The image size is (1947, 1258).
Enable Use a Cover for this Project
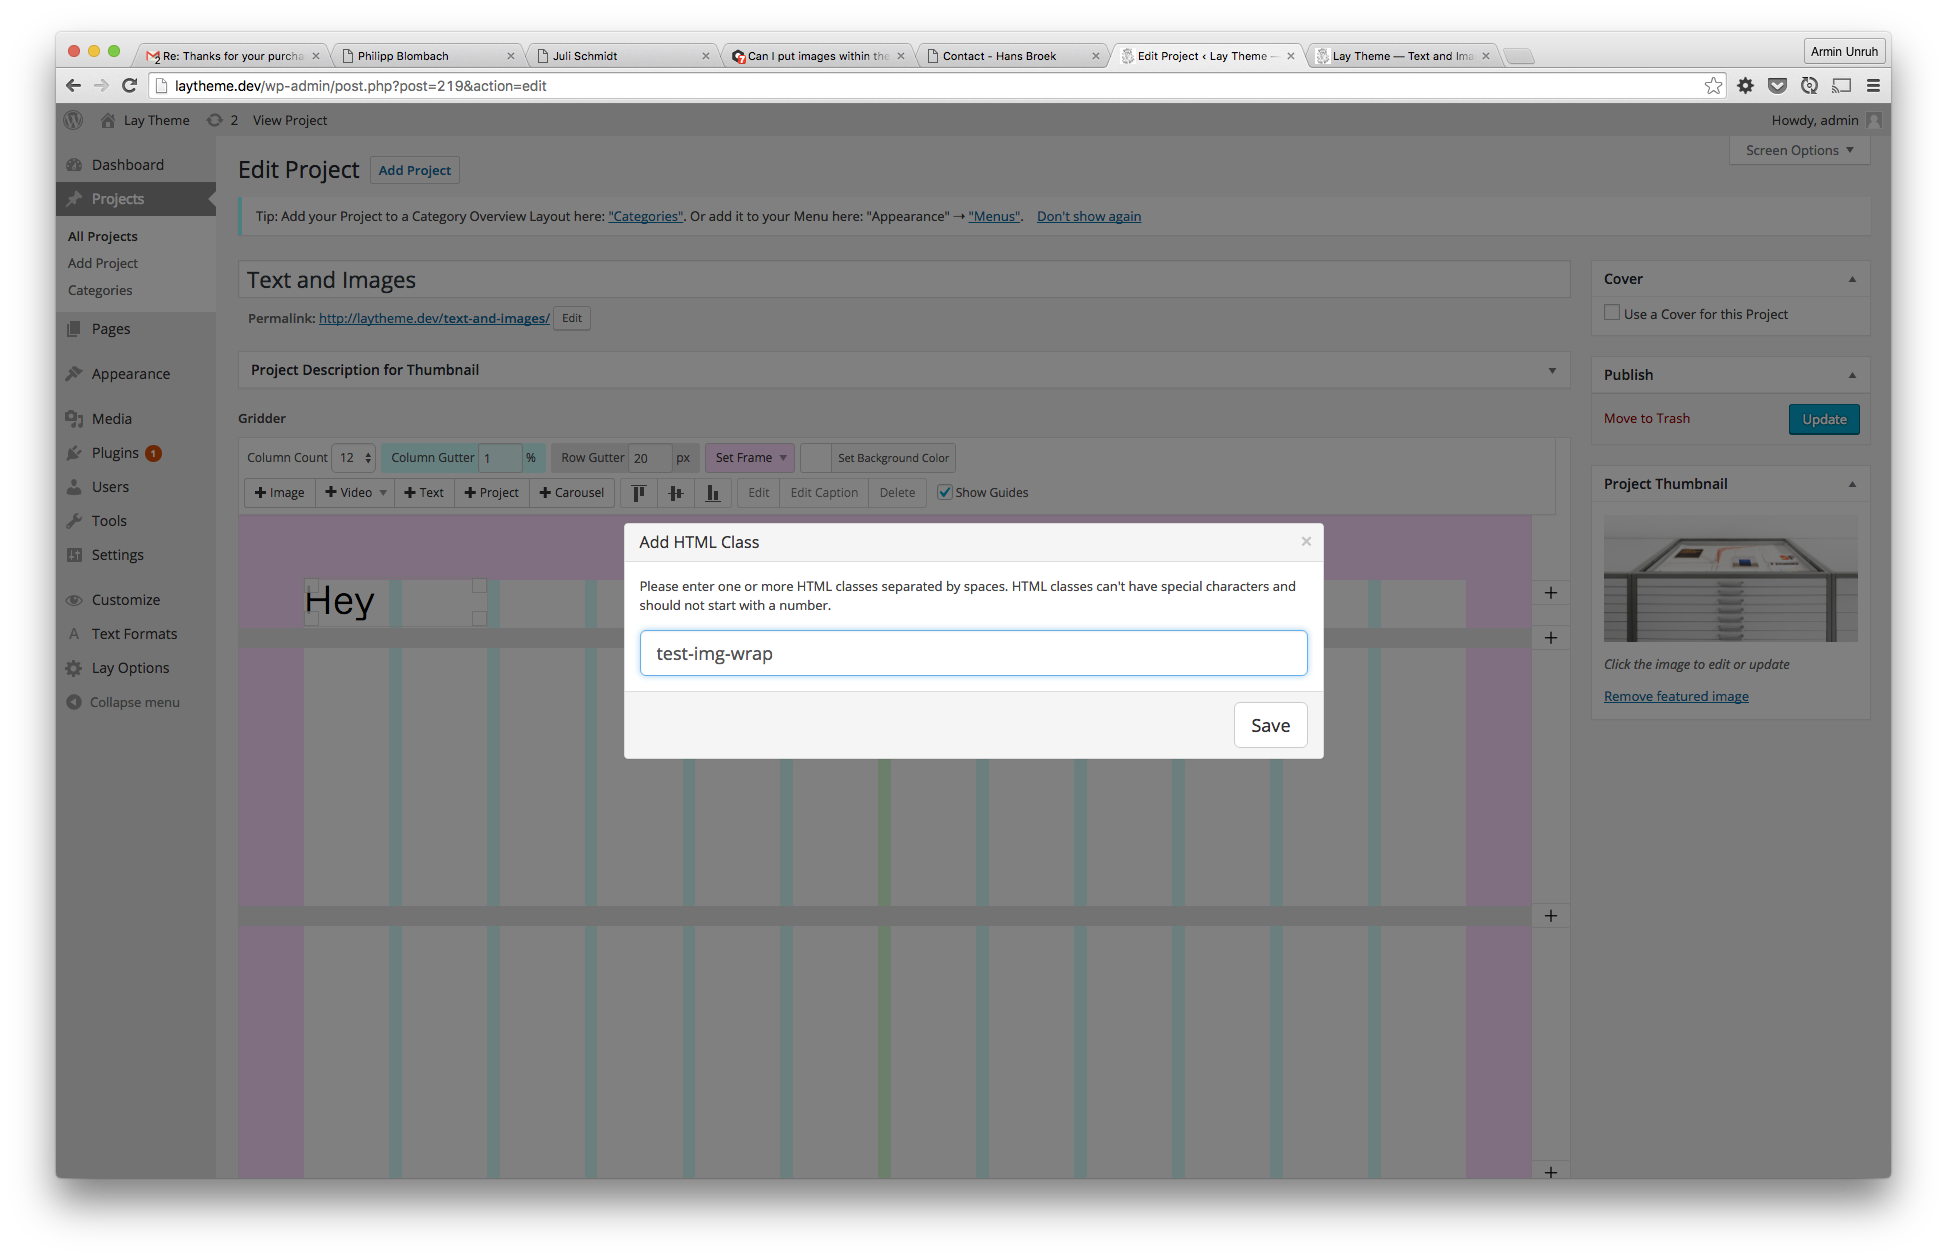coord(1611,312)
